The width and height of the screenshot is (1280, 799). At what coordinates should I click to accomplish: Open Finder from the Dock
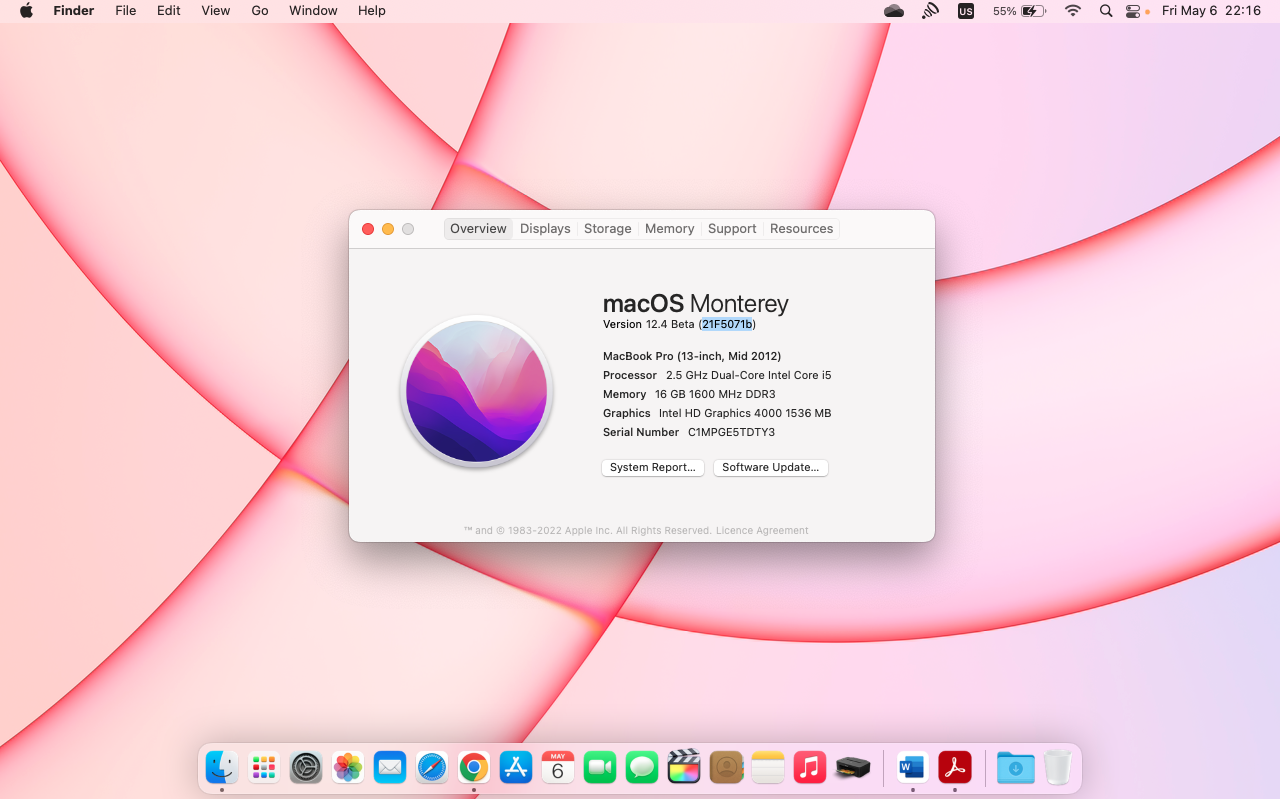pos(221,768)
